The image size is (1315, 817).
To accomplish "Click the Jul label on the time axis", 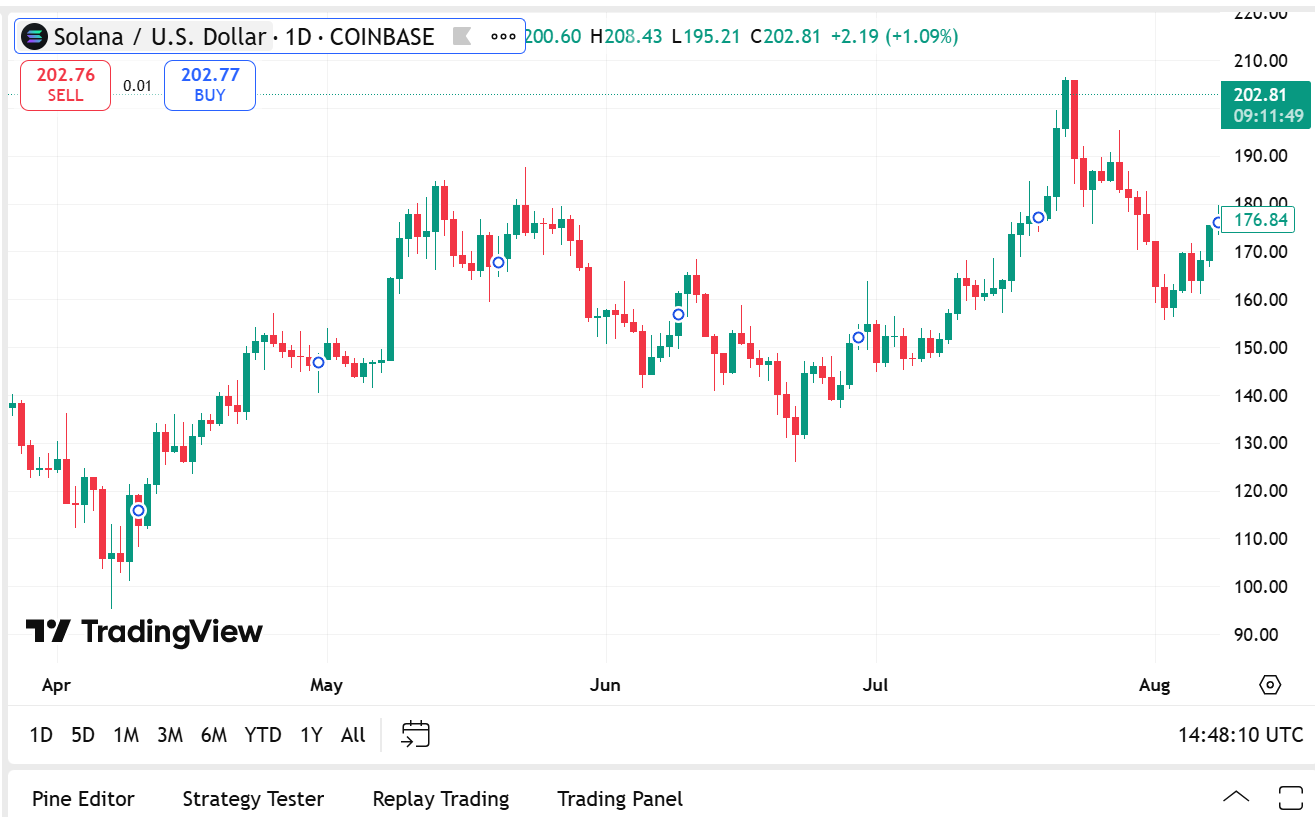I will tap(876, 686).
